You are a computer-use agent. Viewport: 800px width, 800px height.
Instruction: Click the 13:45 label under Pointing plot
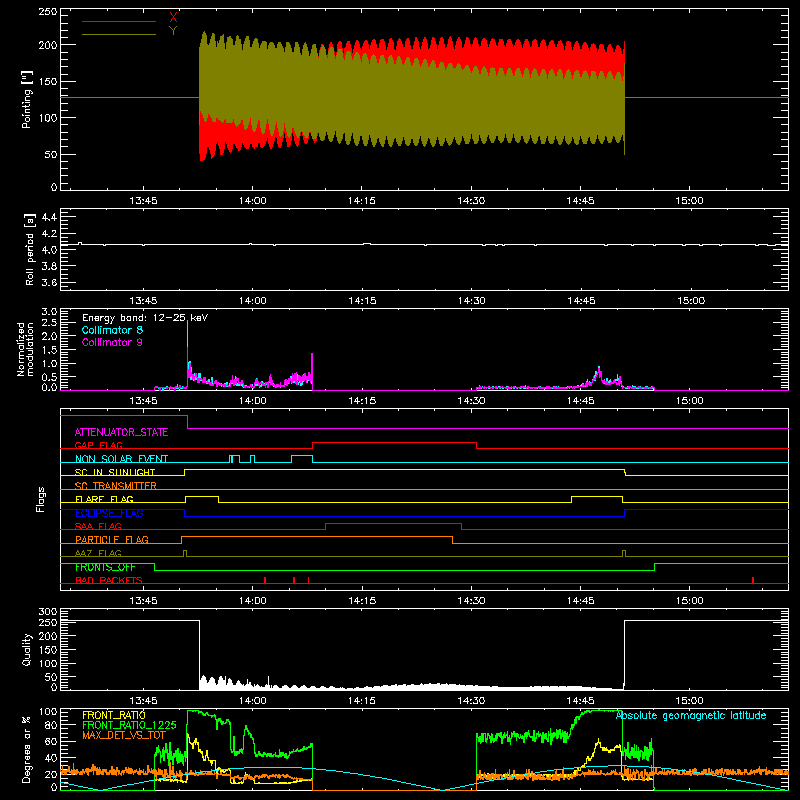pyautogui.click(x=143, y=201)
